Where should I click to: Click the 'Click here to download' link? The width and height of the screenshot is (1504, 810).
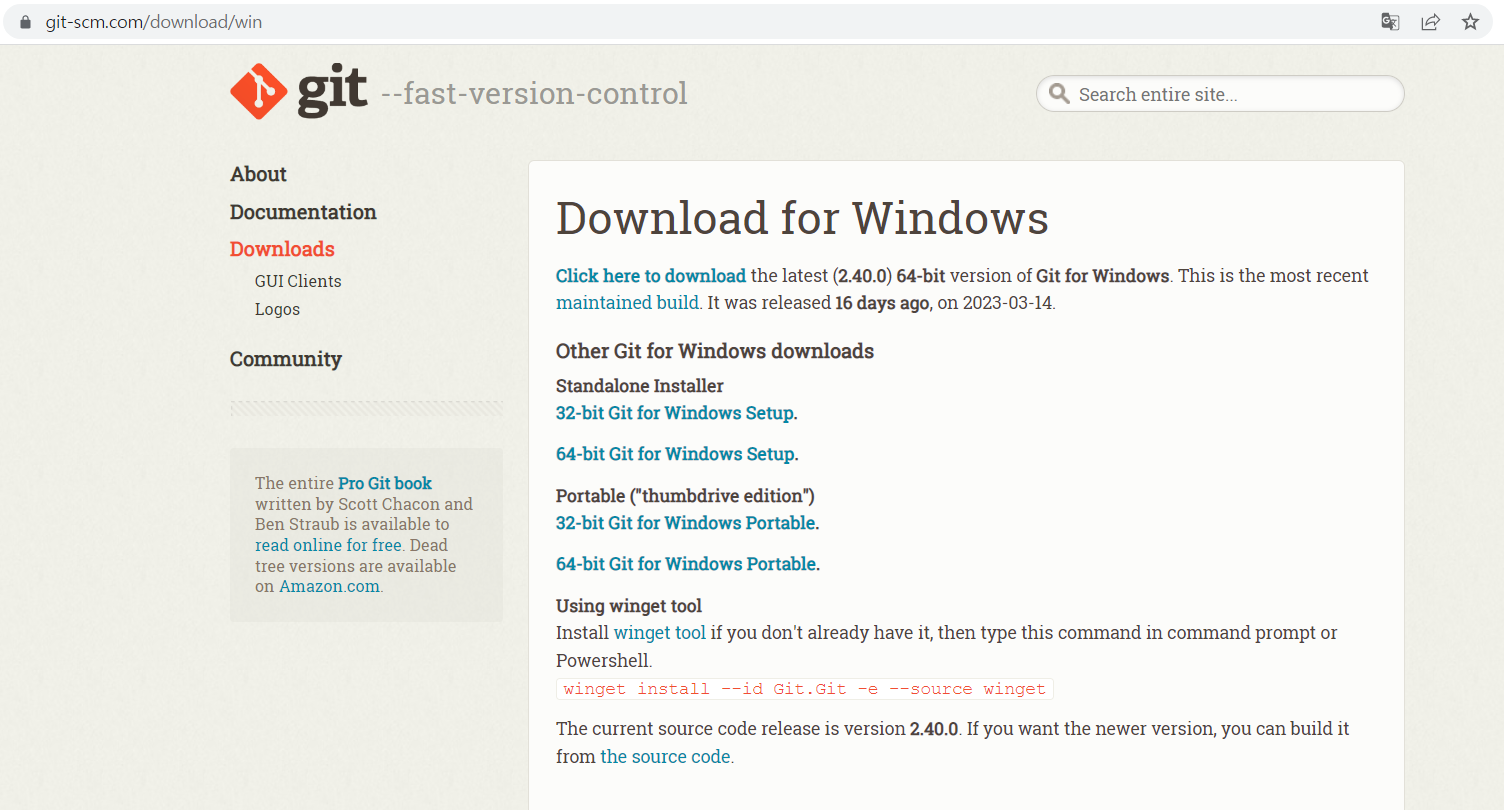pos(651,276)
